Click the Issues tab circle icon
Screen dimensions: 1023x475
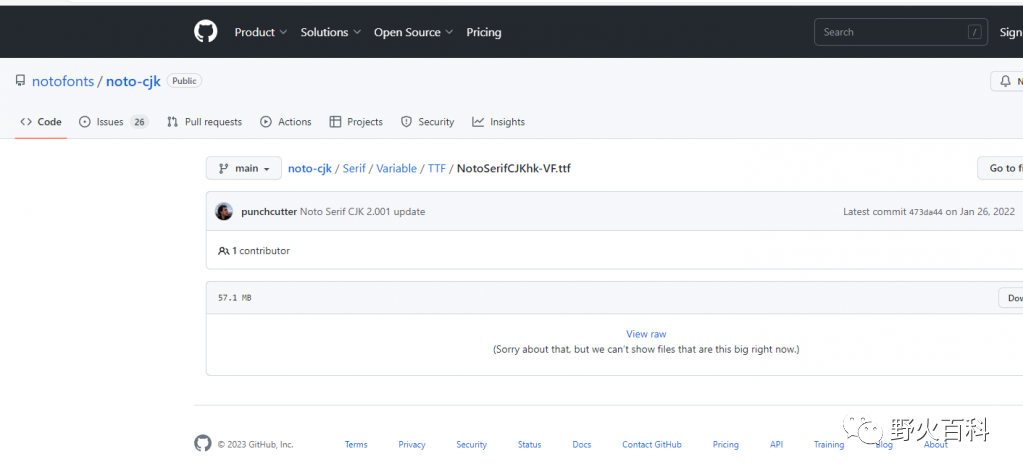[85, 122]
